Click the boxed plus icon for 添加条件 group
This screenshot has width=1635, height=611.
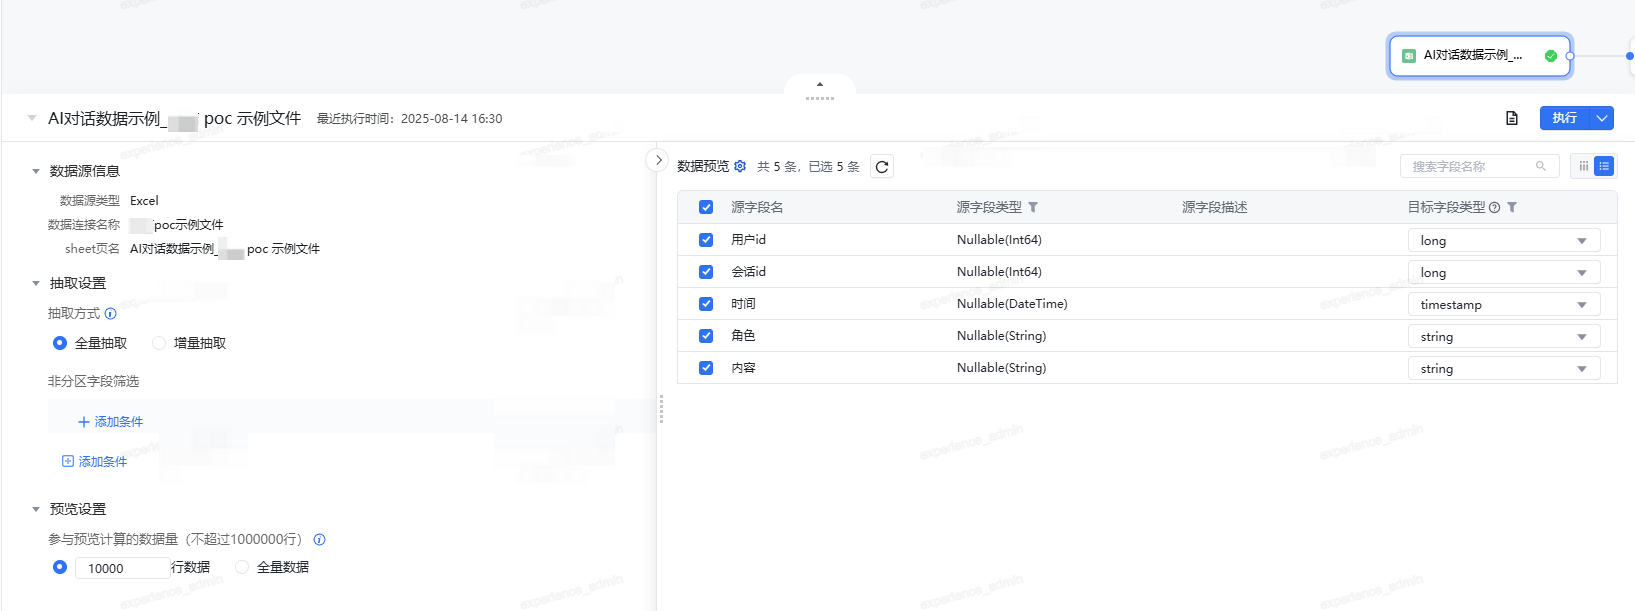coord(68,461)
